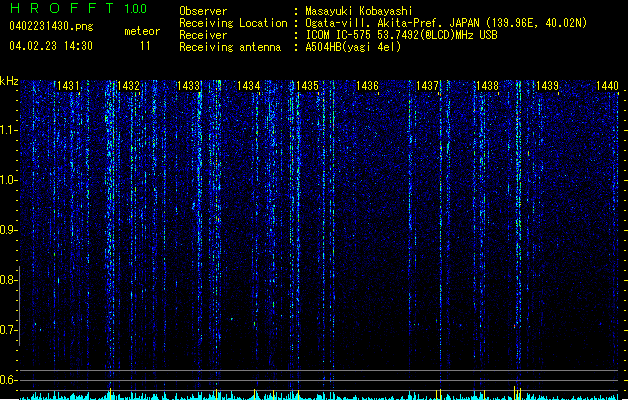This screenshot has height=400, width=629.
Task: Click the 0.7 kHz frequency axis label
Action: click(x=9, y=330)
